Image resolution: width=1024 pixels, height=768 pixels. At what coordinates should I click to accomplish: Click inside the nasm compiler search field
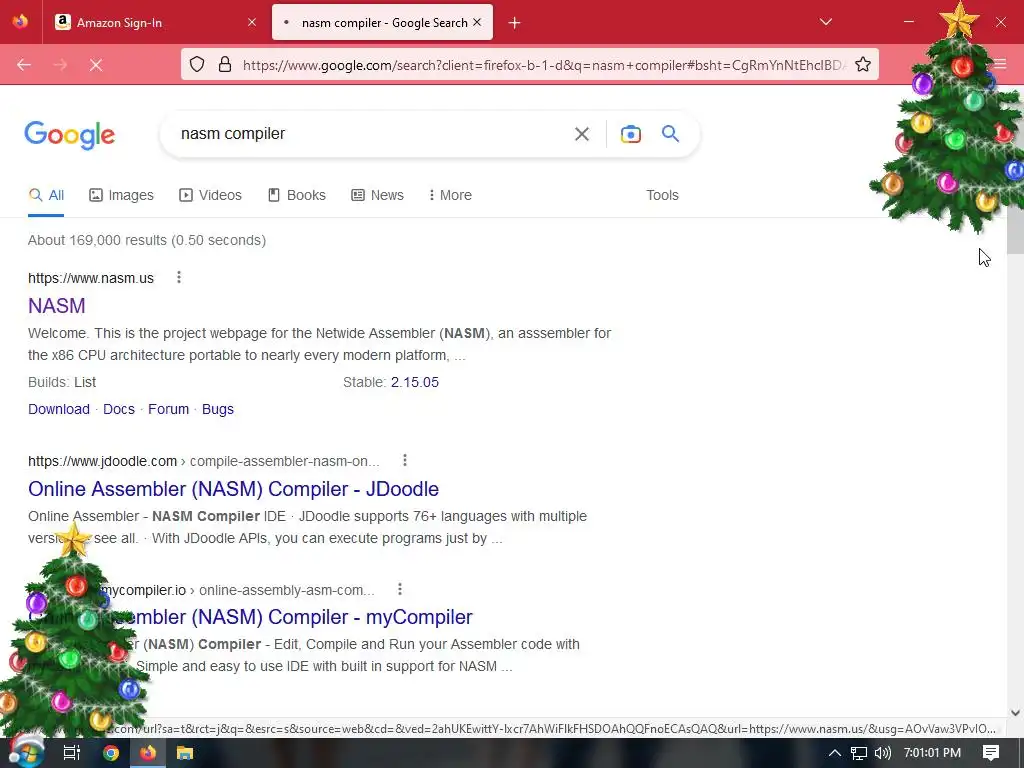pyautogui.click(x=366, y=134)
